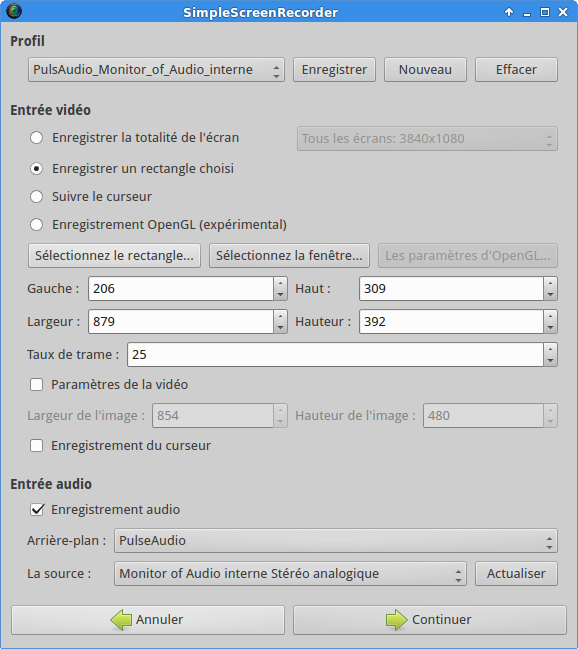Increase the Gauche value with up arrow
Viewport: 578px width, 649px height.
tap(280, 283)
